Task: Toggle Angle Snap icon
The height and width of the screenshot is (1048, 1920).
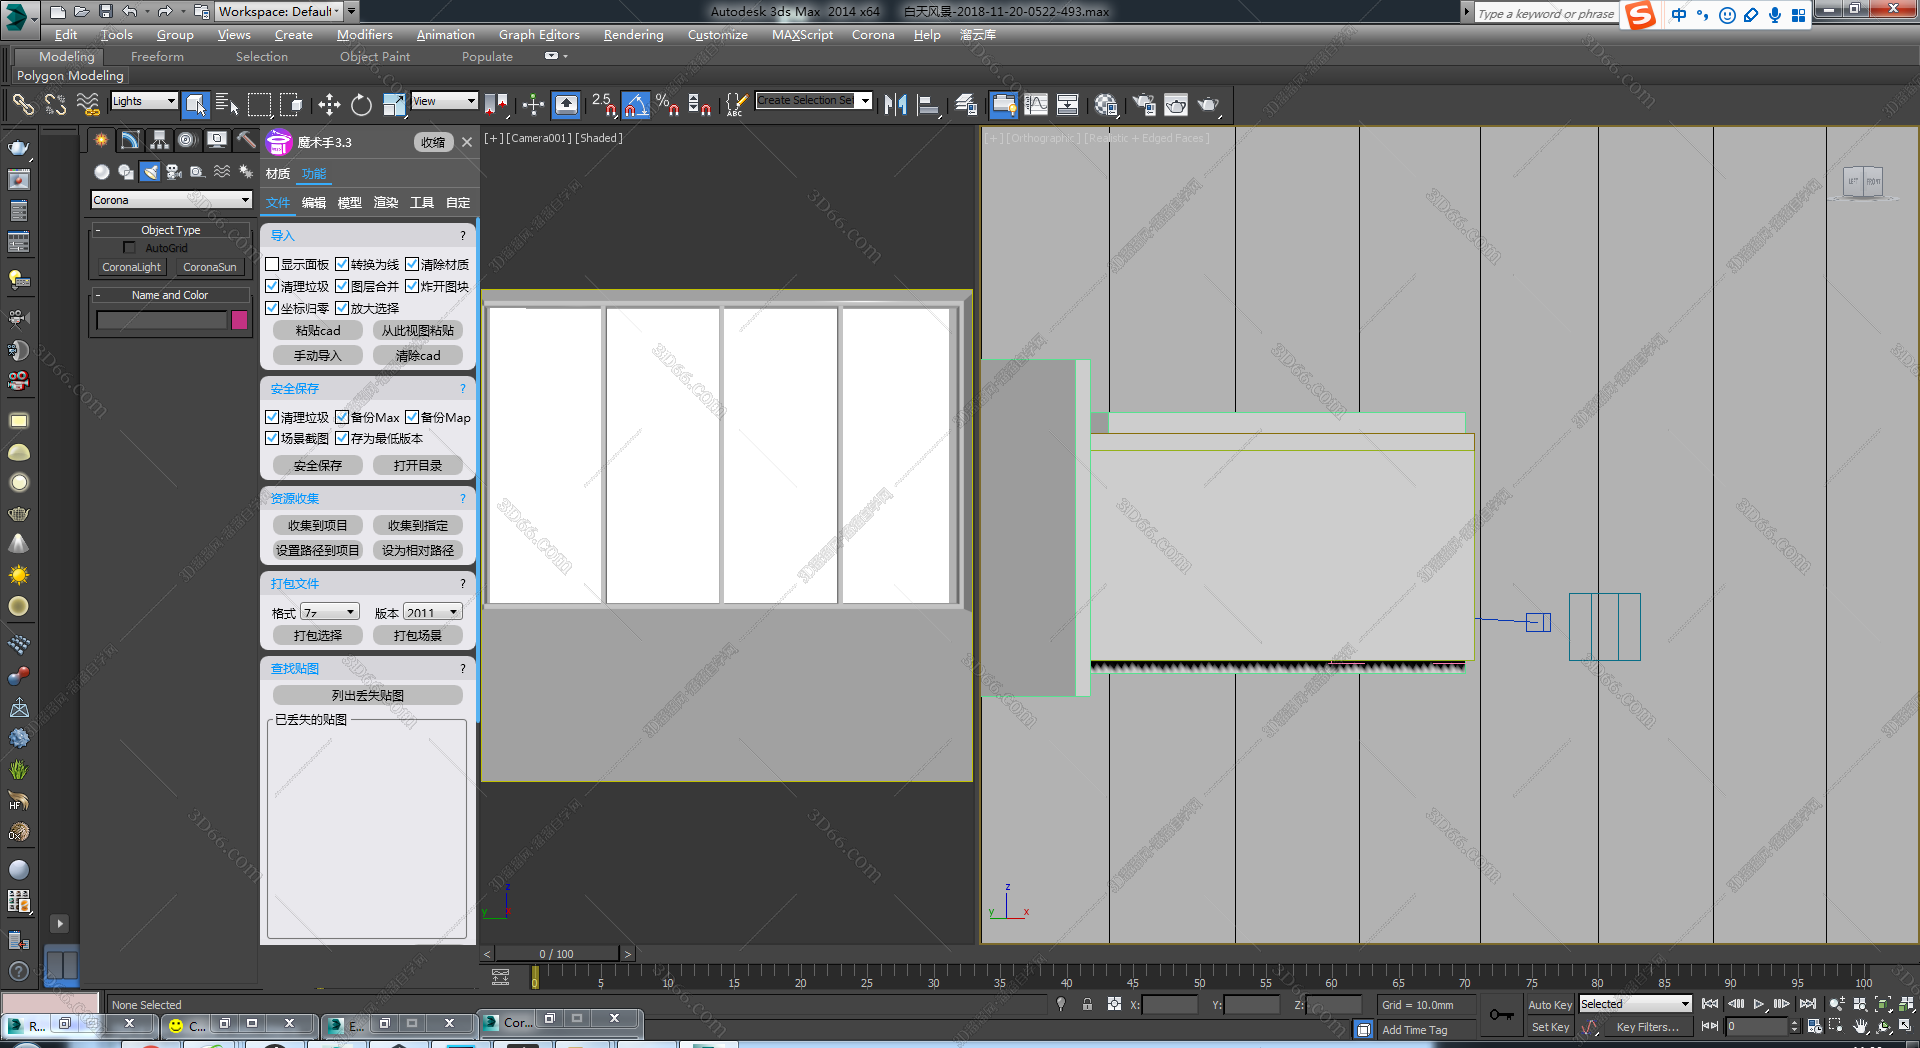Action: (x=636, y=104)
